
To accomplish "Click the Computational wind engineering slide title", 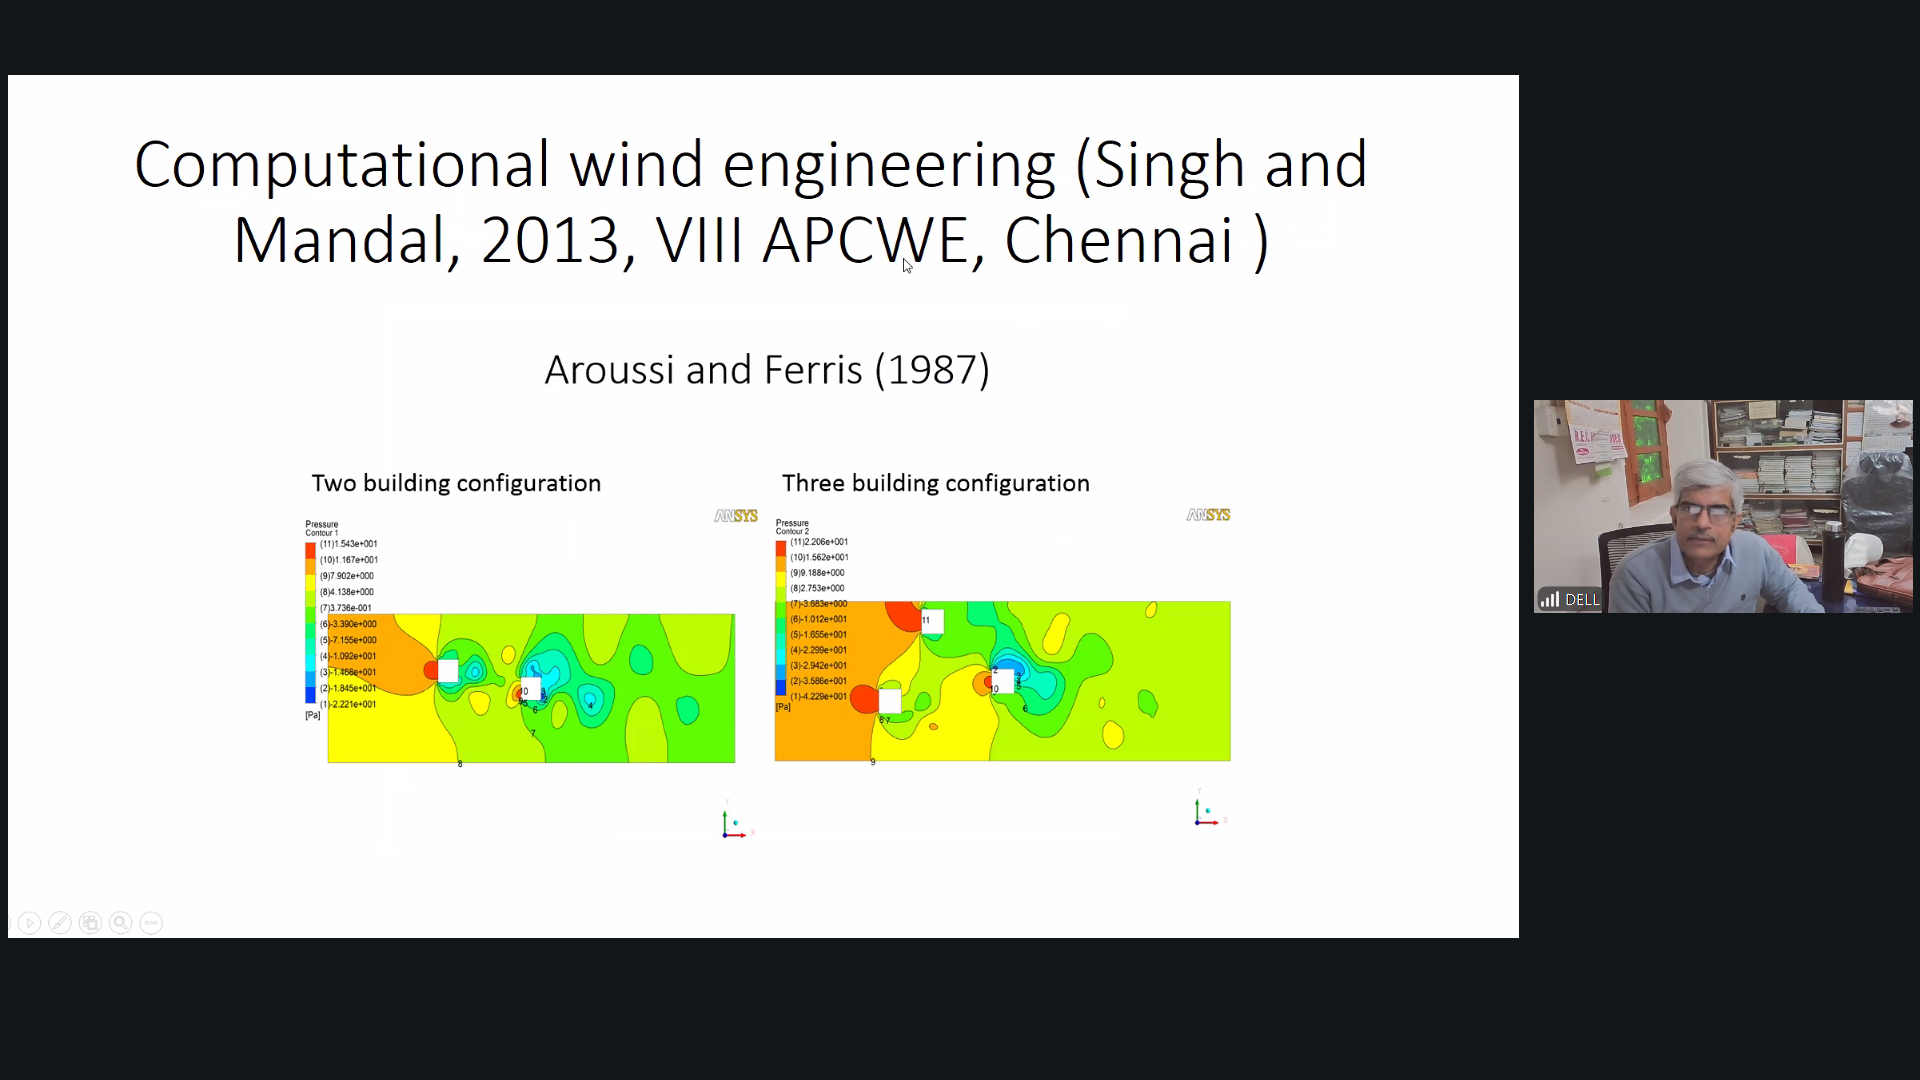I will pyautogui.click(x=750, y=202).
